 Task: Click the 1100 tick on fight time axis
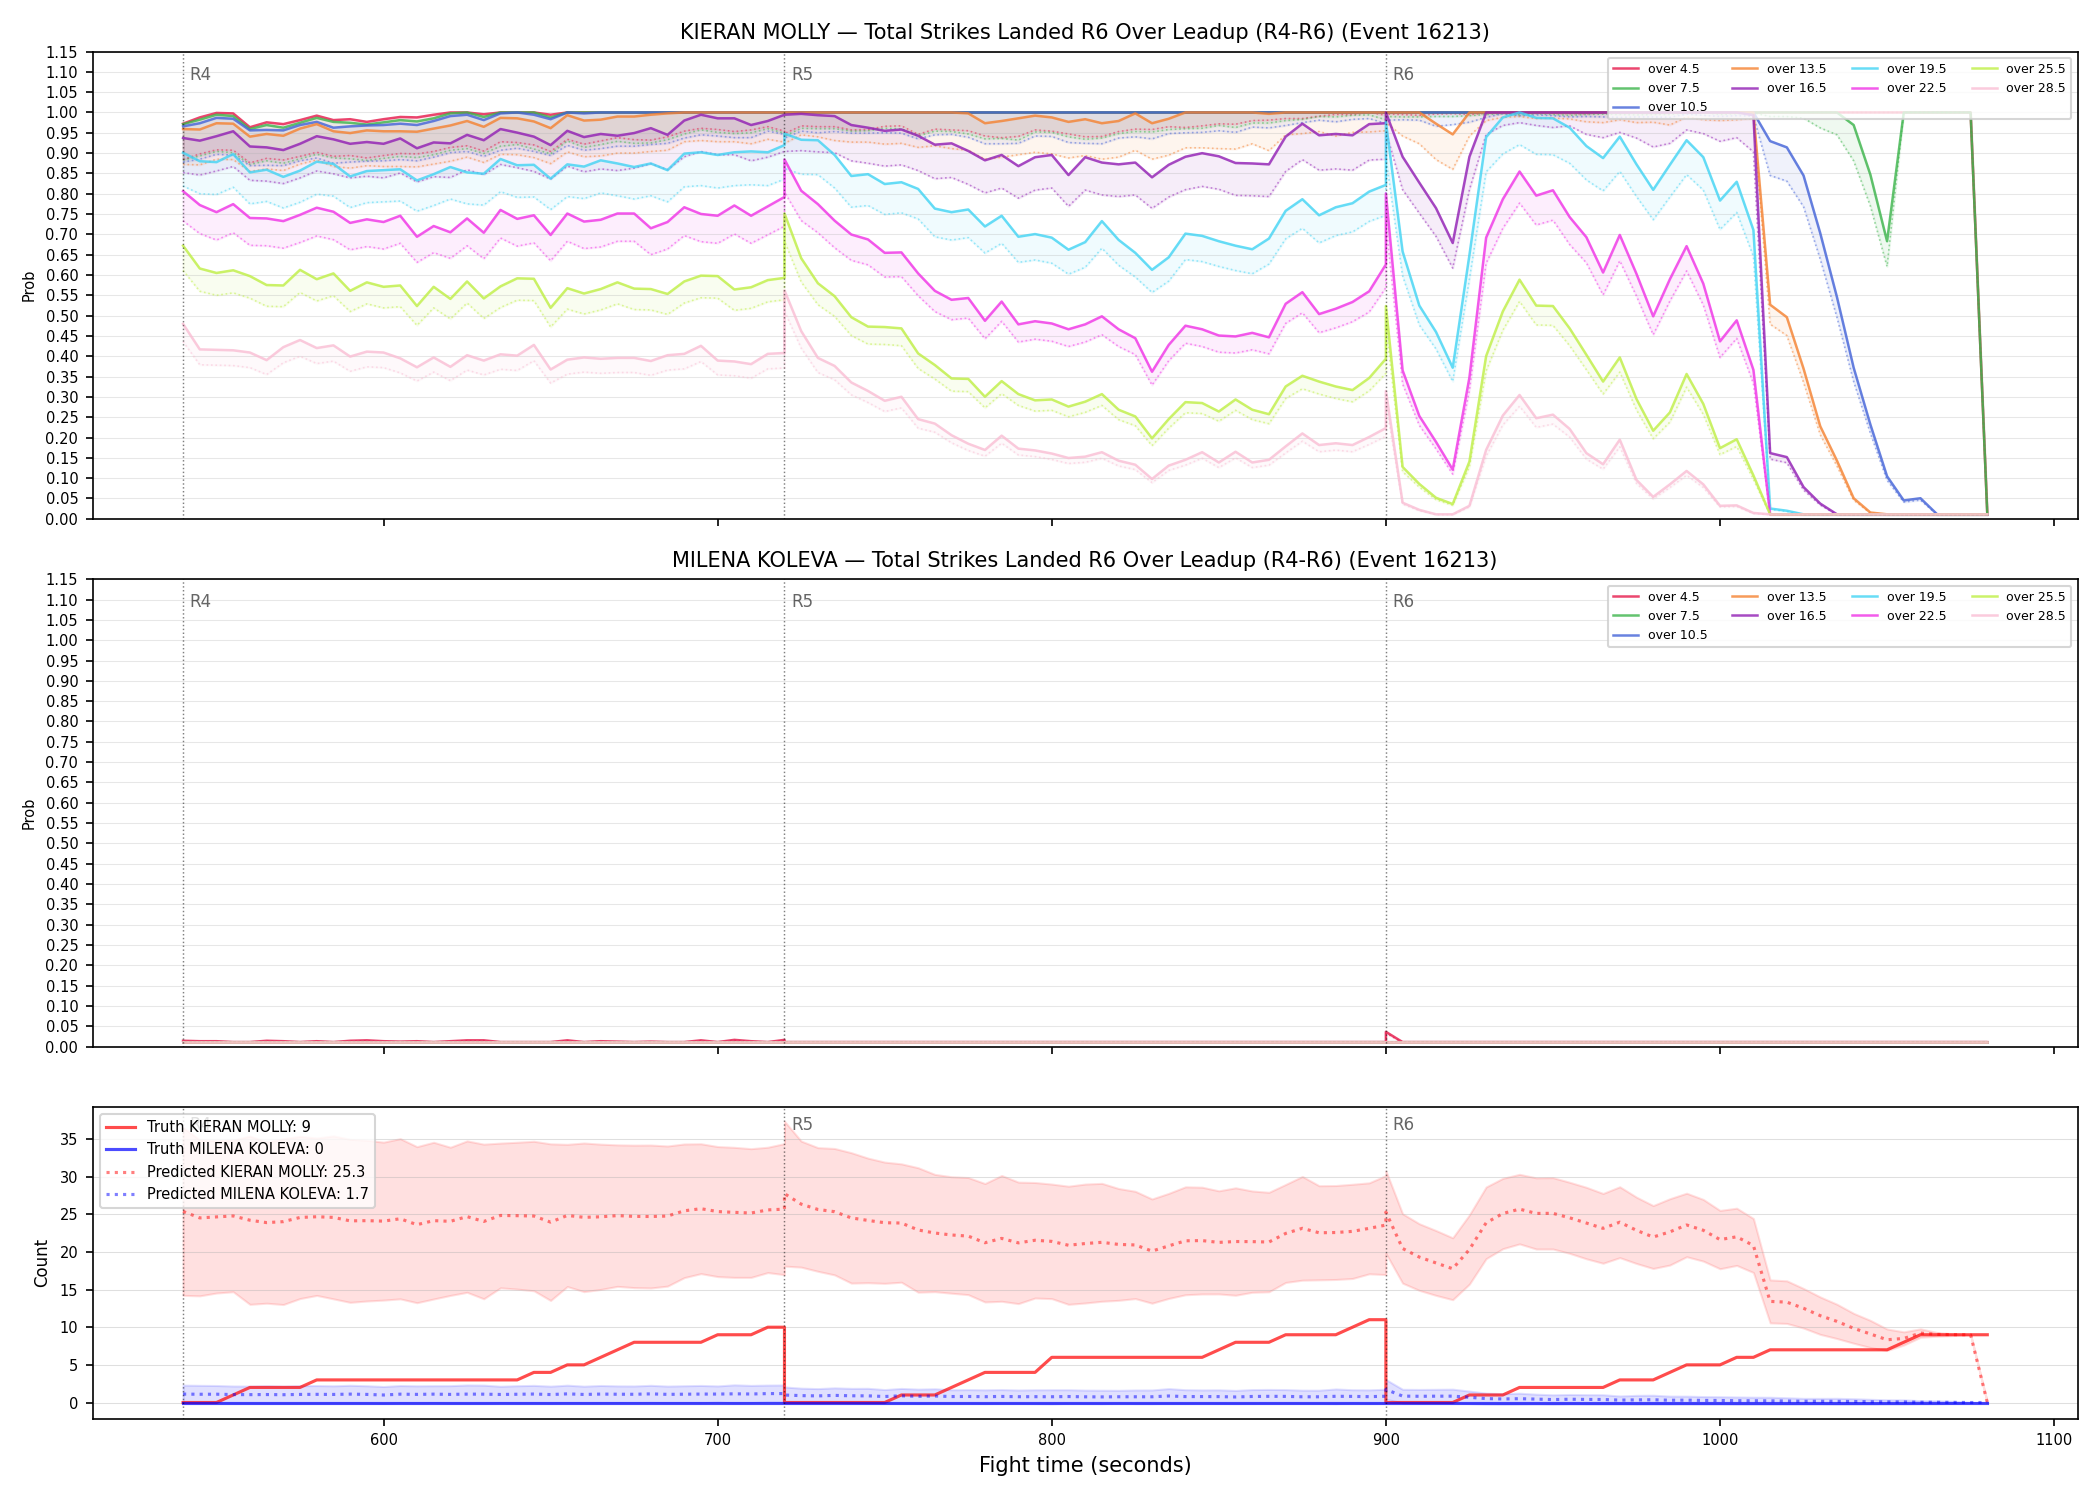point(2053,1439)
